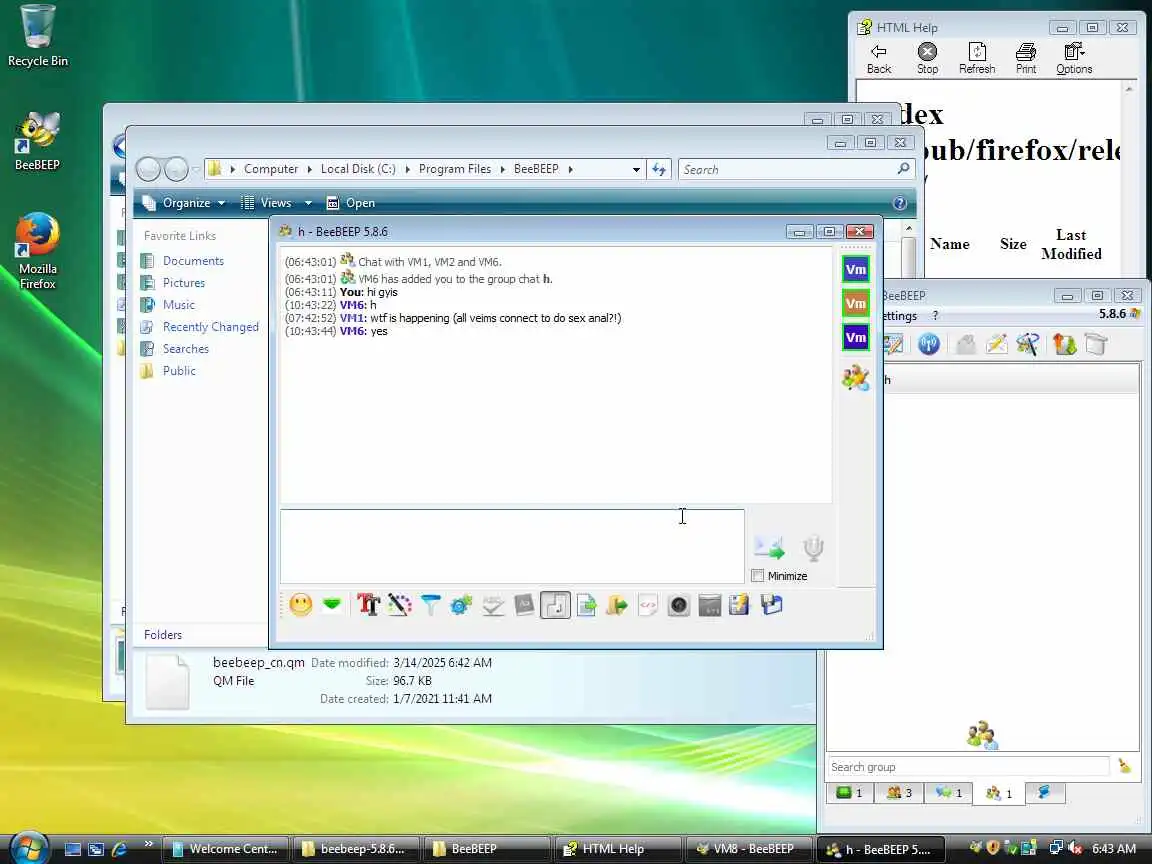Open chat settings blue gear icon
This screenshot has width=1152, height=864.
point(461,605)
